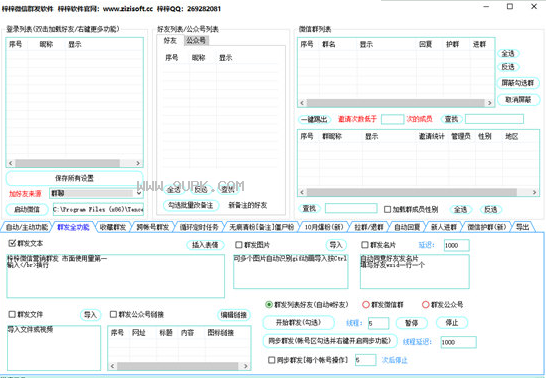Click the 延迟 field showing 1000
Viewport: 546px width, 378px height.
[x=457, y=245]
